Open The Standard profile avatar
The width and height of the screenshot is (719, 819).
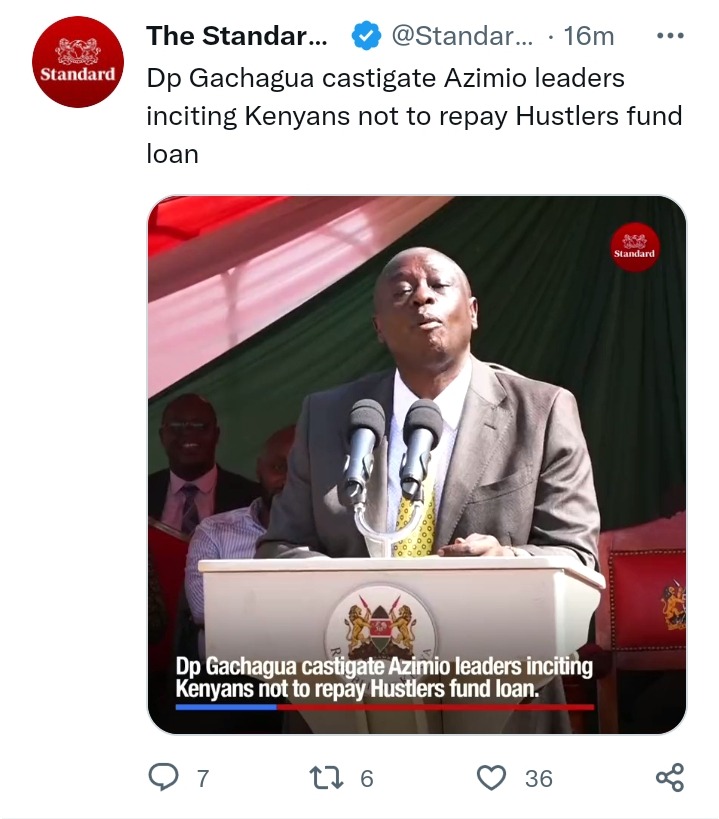pos(78,62)
